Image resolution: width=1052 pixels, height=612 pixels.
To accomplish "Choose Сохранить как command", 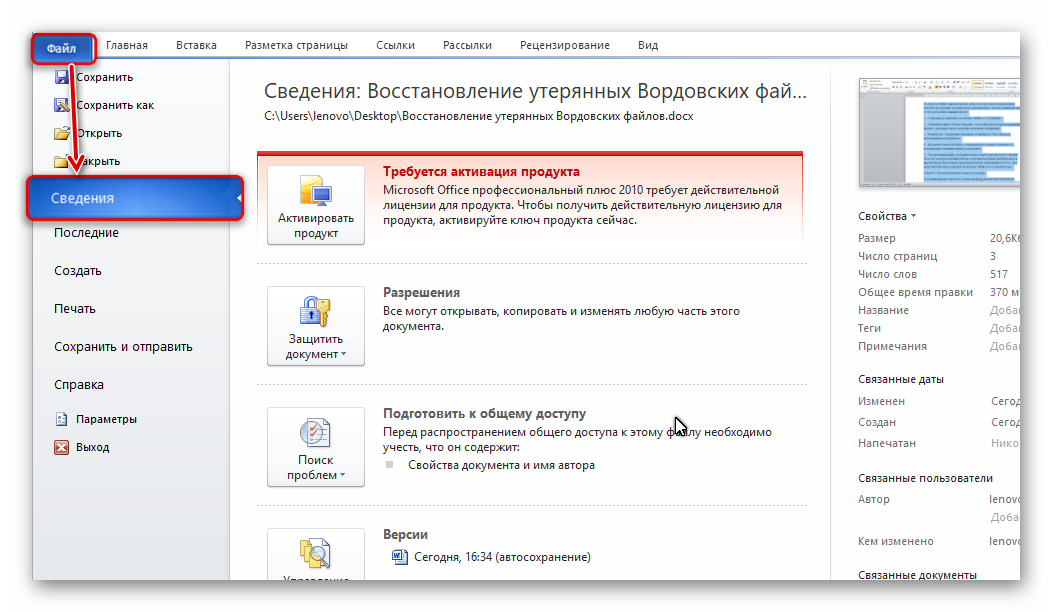I will click(115, 105).
